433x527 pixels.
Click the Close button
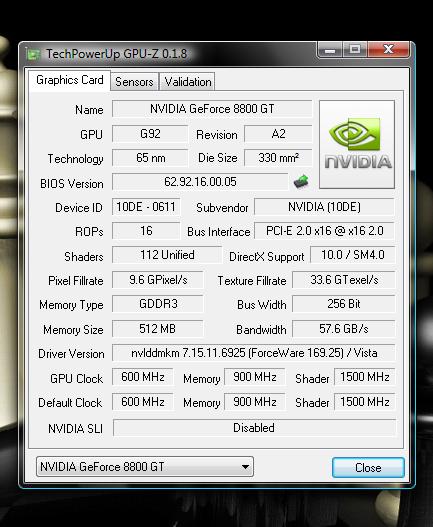coord(368,468)
